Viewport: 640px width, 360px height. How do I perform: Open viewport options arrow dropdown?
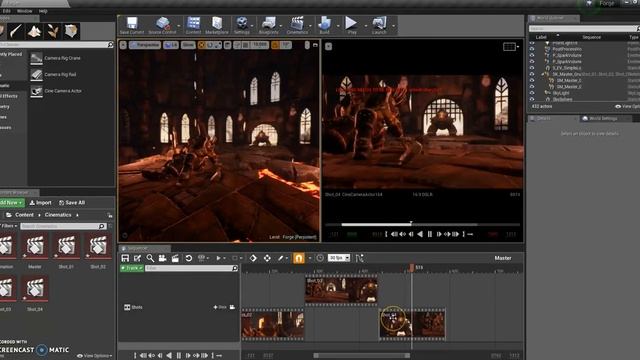click(123, 45)
